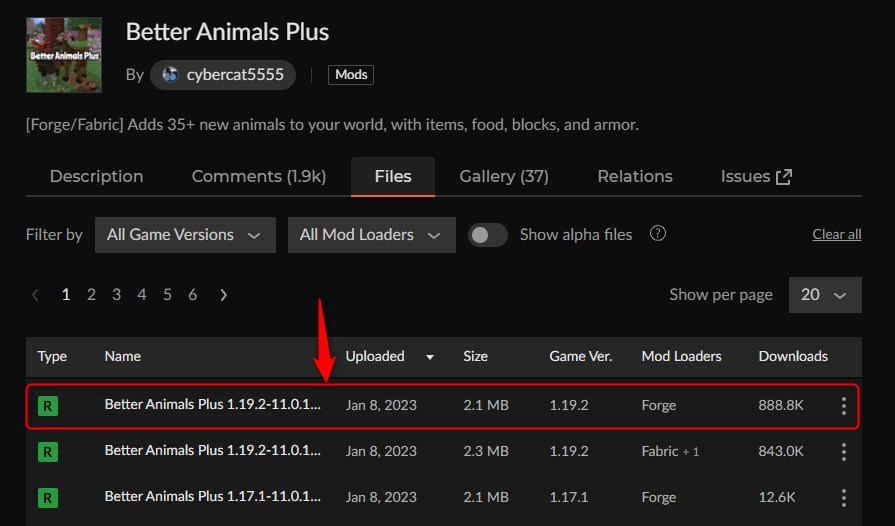Click the Better Animals Plus mod thumbnail
The image size is (895, 526).
coord(65,57)
